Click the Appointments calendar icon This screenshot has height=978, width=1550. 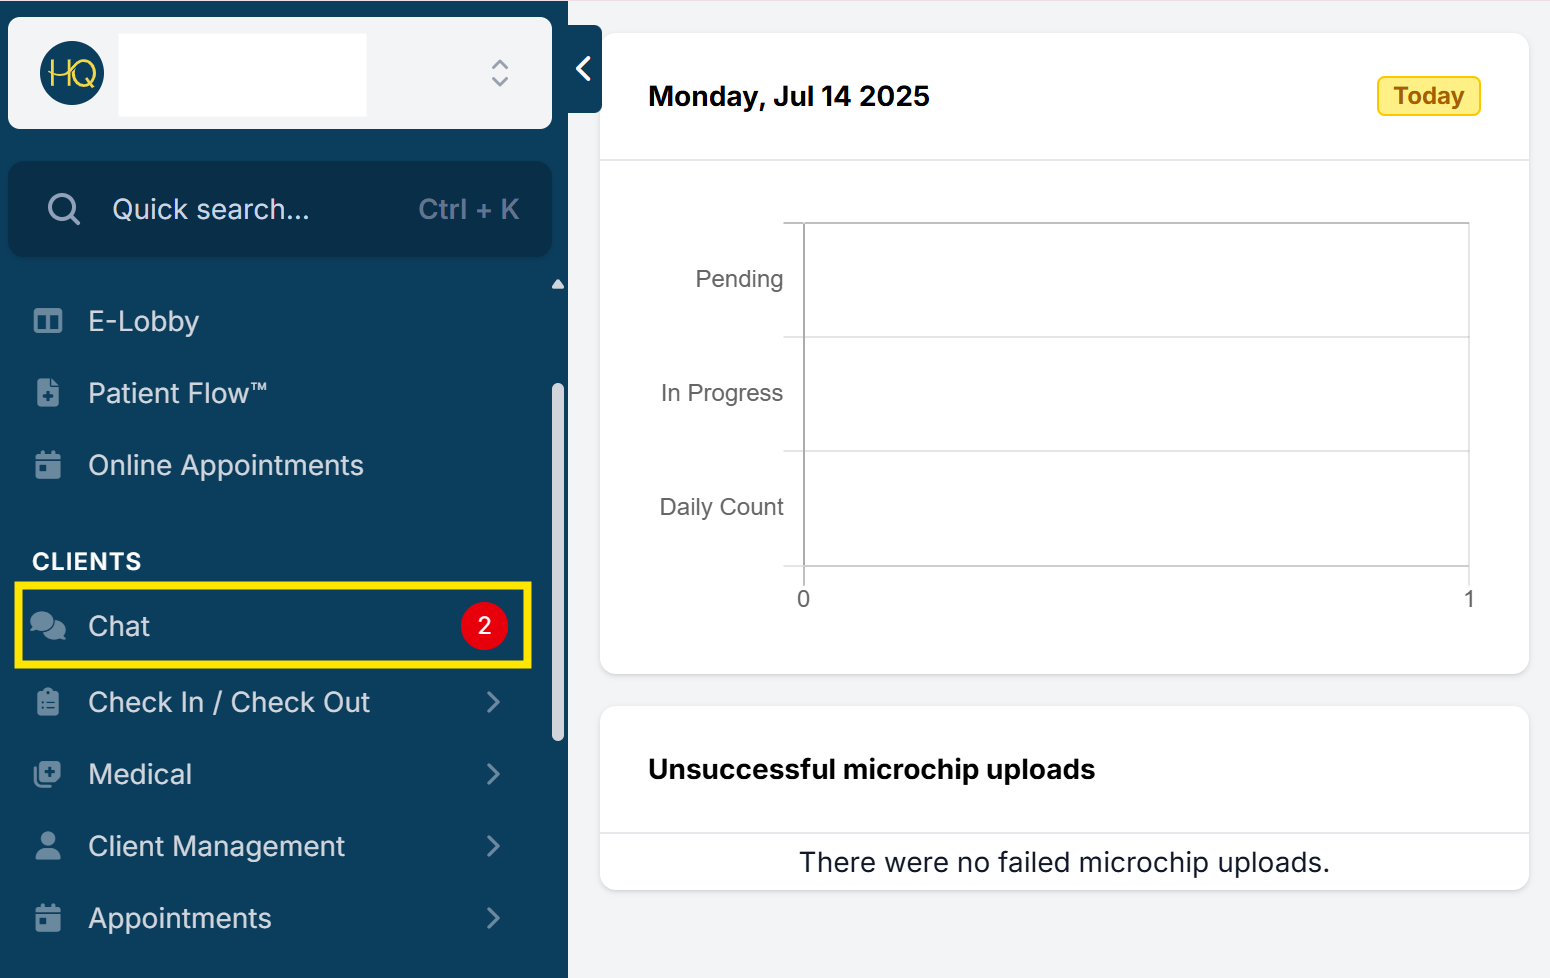(x=48, y=918)
